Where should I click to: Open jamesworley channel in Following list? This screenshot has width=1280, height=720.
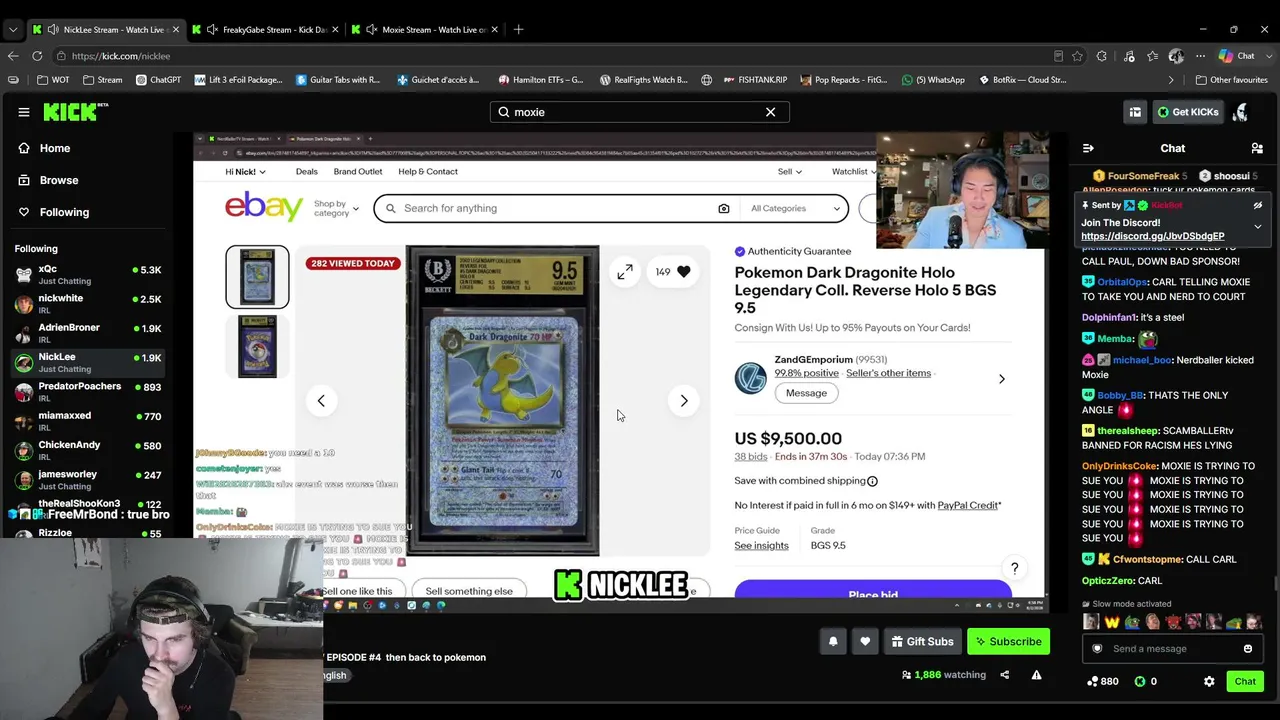coord(87,479)
